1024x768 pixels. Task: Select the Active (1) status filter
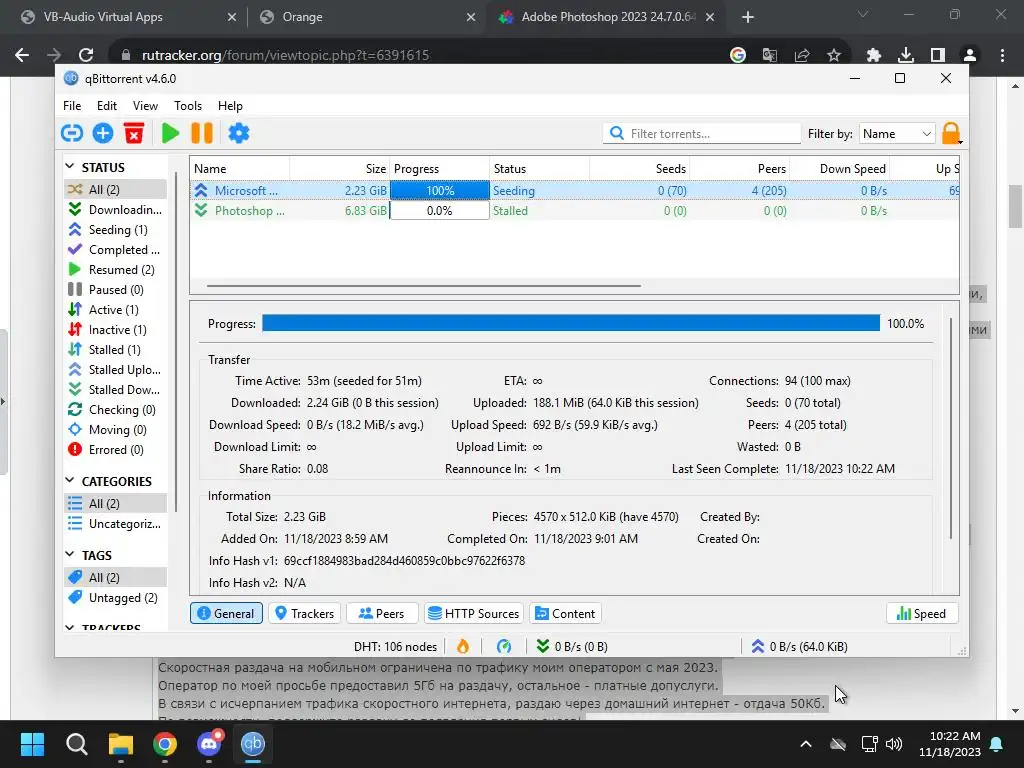pos(116,310)
